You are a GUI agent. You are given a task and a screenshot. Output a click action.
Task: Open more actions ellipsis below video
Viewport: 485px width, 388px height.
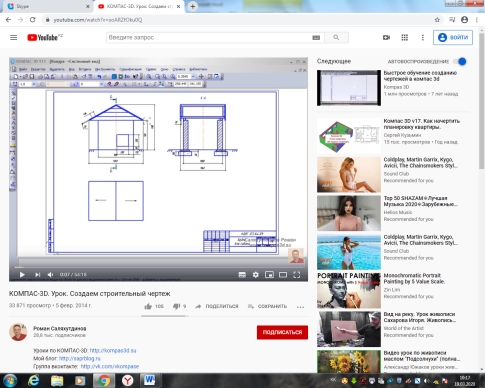pyautogui.click(x=300, y=307)
